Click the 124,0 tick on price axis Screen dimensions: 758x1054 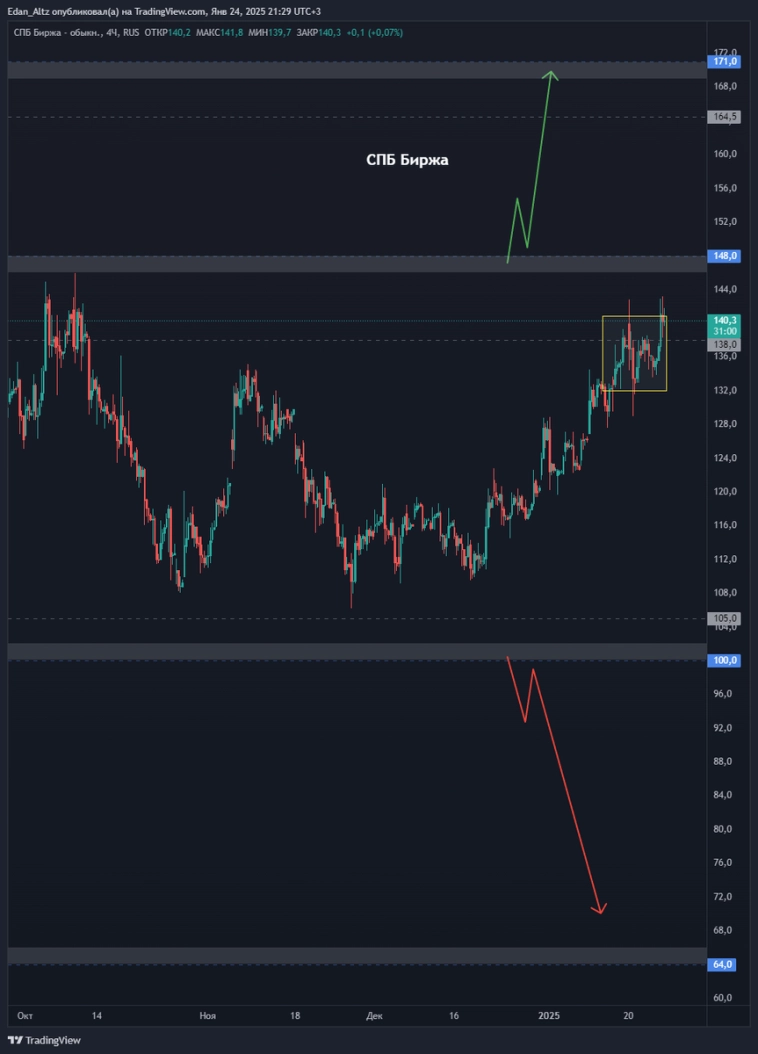tap(726, 458)
